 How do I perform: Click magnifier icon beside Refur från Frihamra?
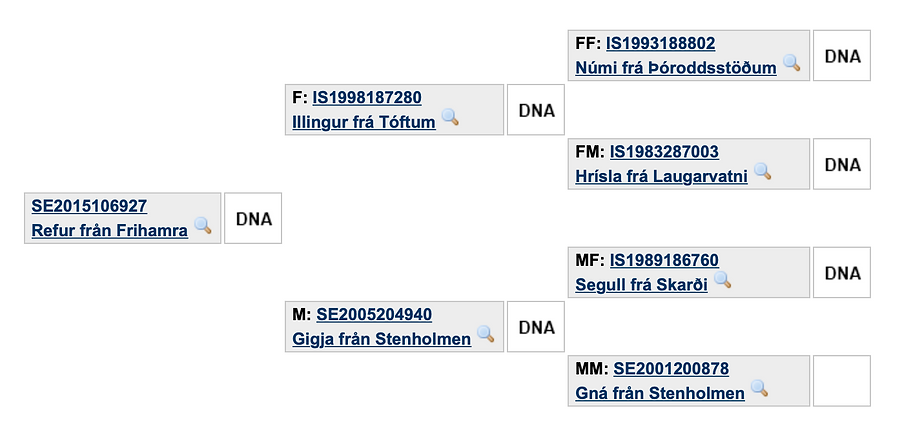(x=202, y=226)
